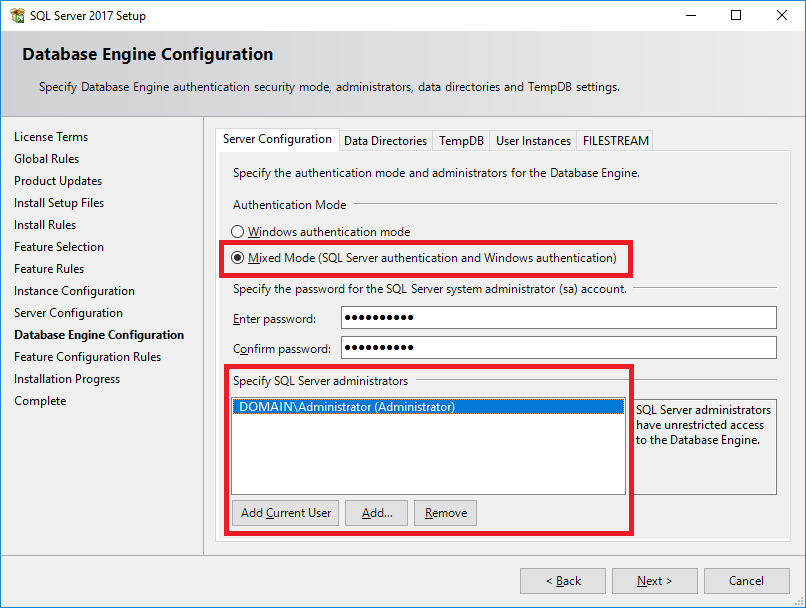Select Windows authentication mode radio button
Screen dimensions: 806x608
coord(237,232)
